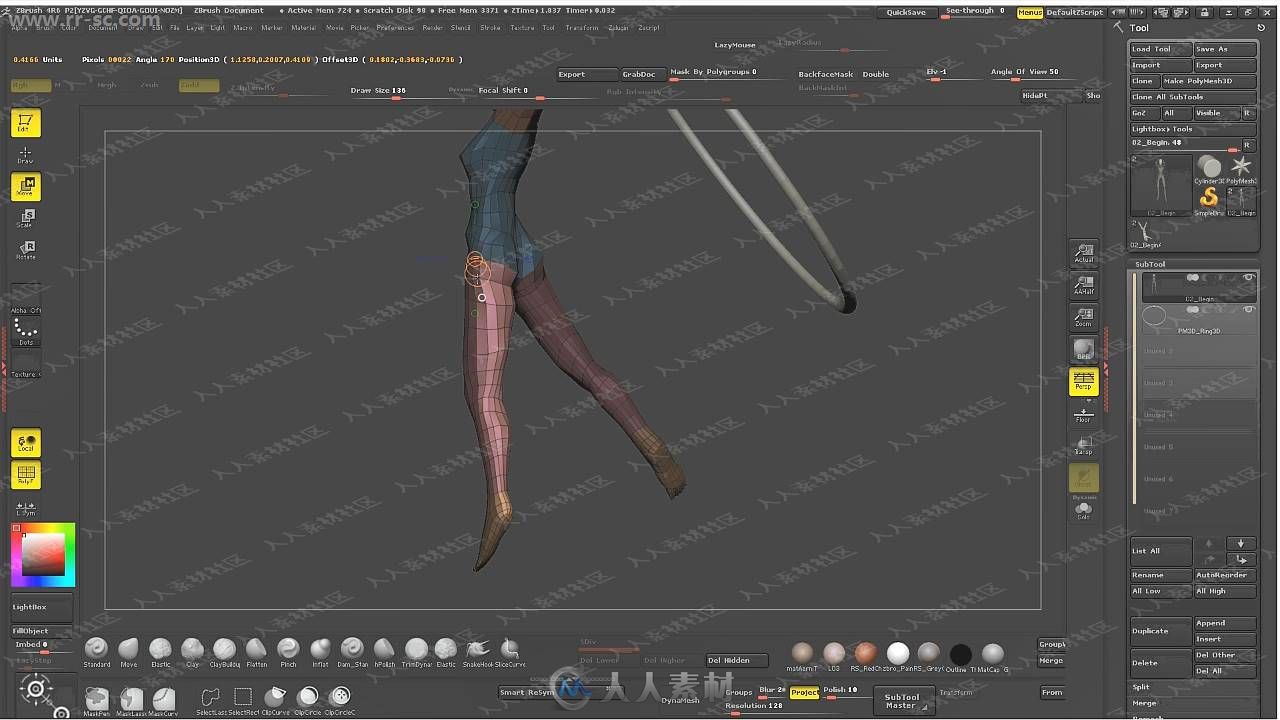Select the Flatten brush
Image resolution: width=1280 pixels, height=720 pixels.
coord(257,652)
